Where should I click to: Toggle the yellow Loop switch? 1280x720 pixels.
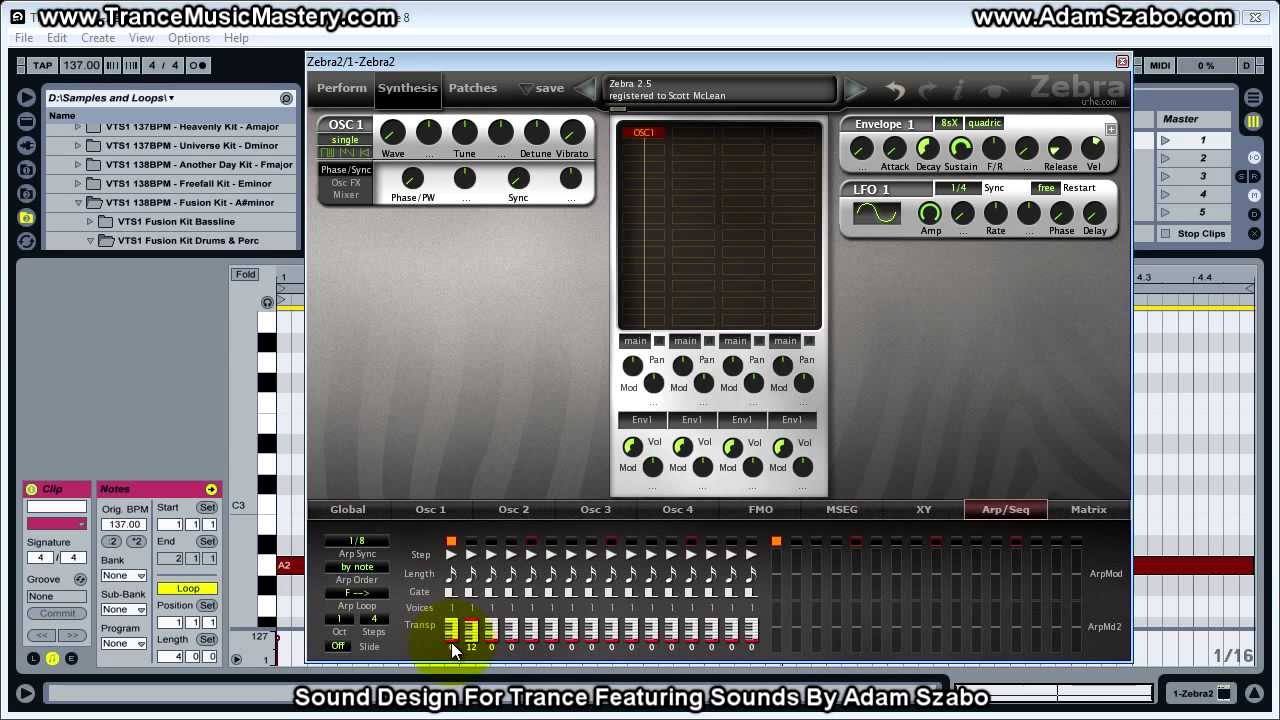(188, 588)
